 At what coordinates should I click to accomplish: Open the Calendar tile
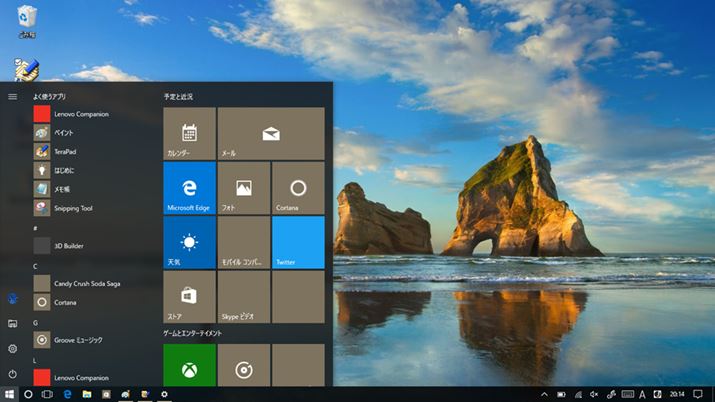[x=189, y=134]
